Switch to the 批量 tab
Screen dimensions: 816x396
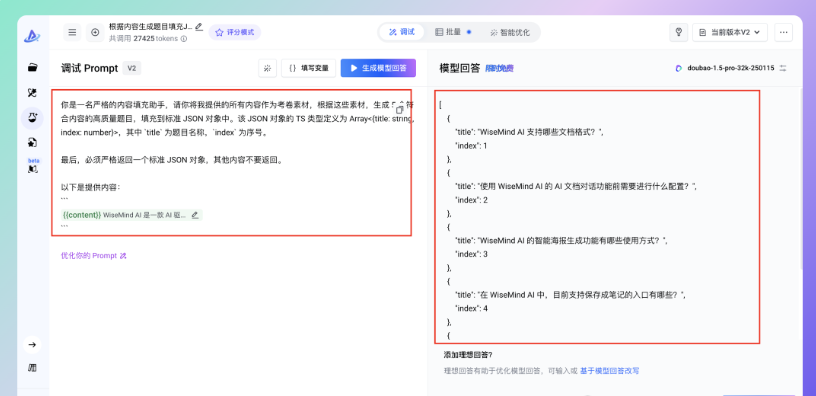(453, 32)
